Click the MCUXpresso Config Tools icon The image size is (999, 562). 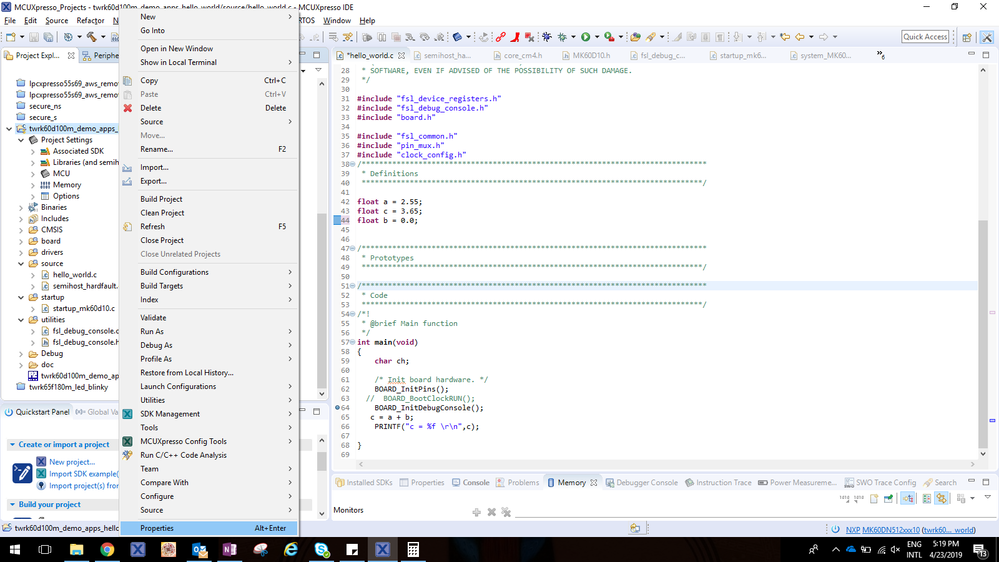[x=128, y=441]
